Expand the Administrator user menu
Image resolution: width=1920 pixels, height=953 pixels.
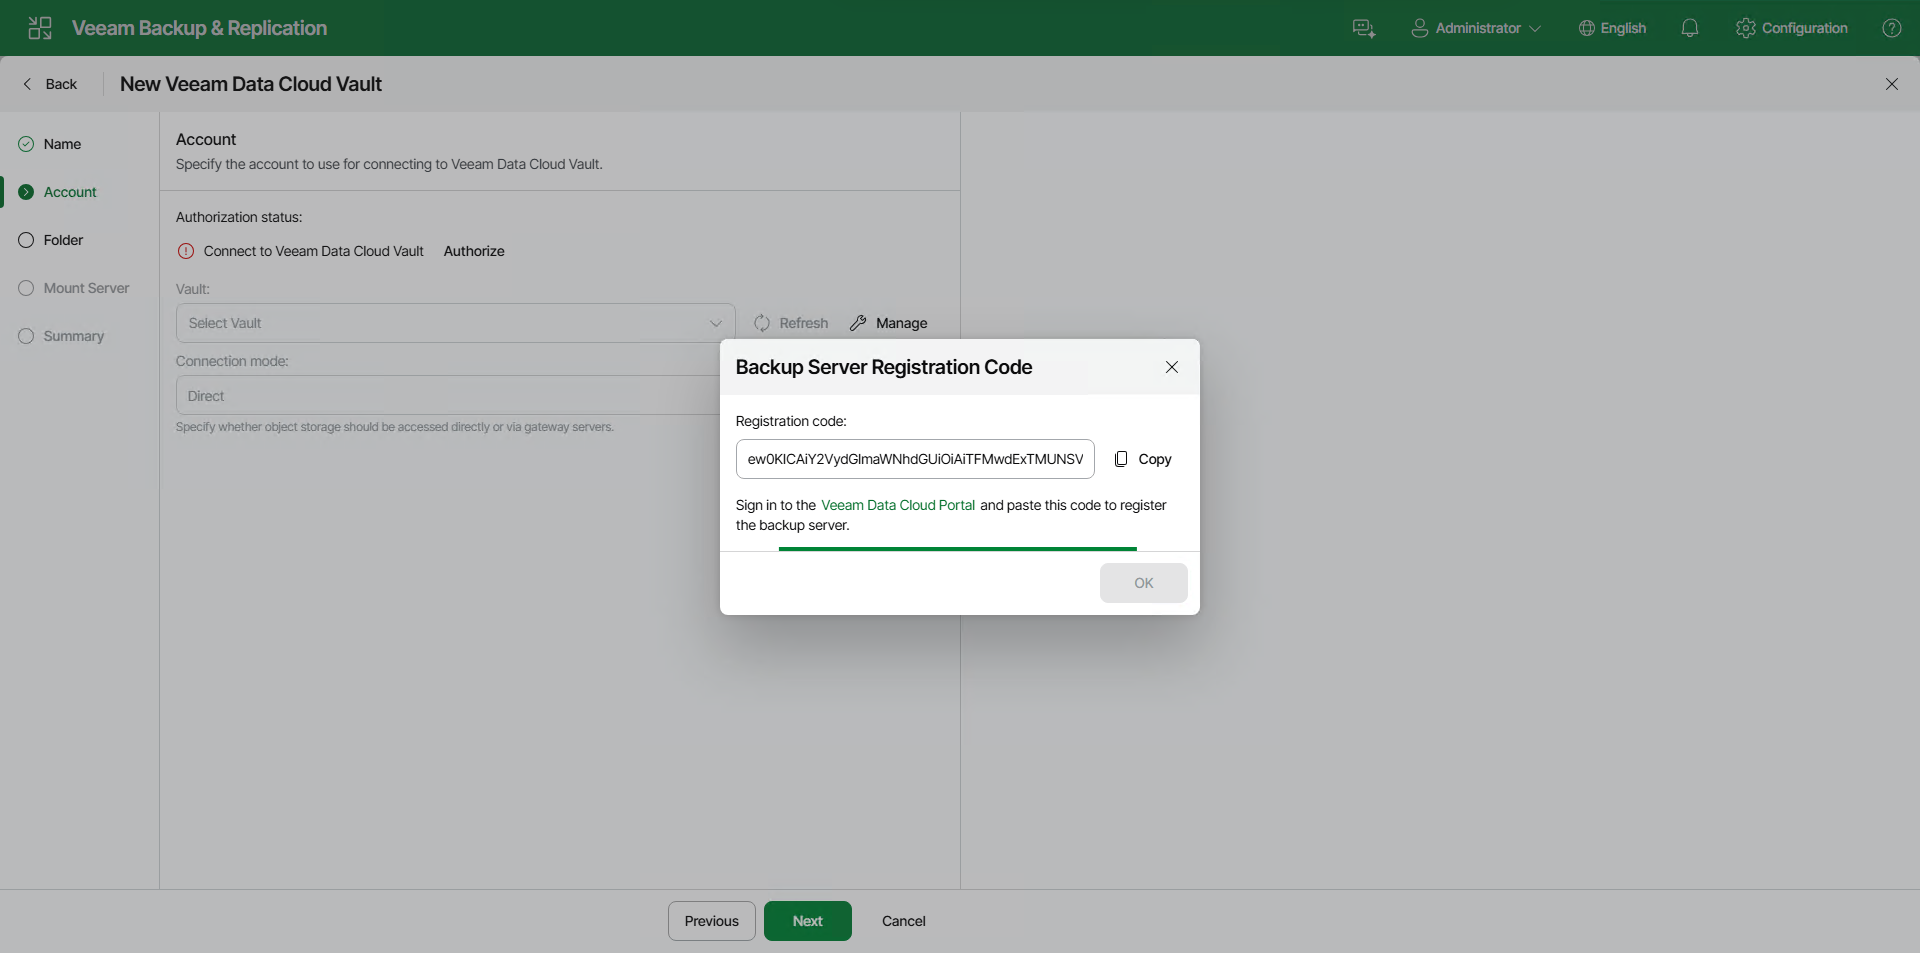tap(1476, 28)
